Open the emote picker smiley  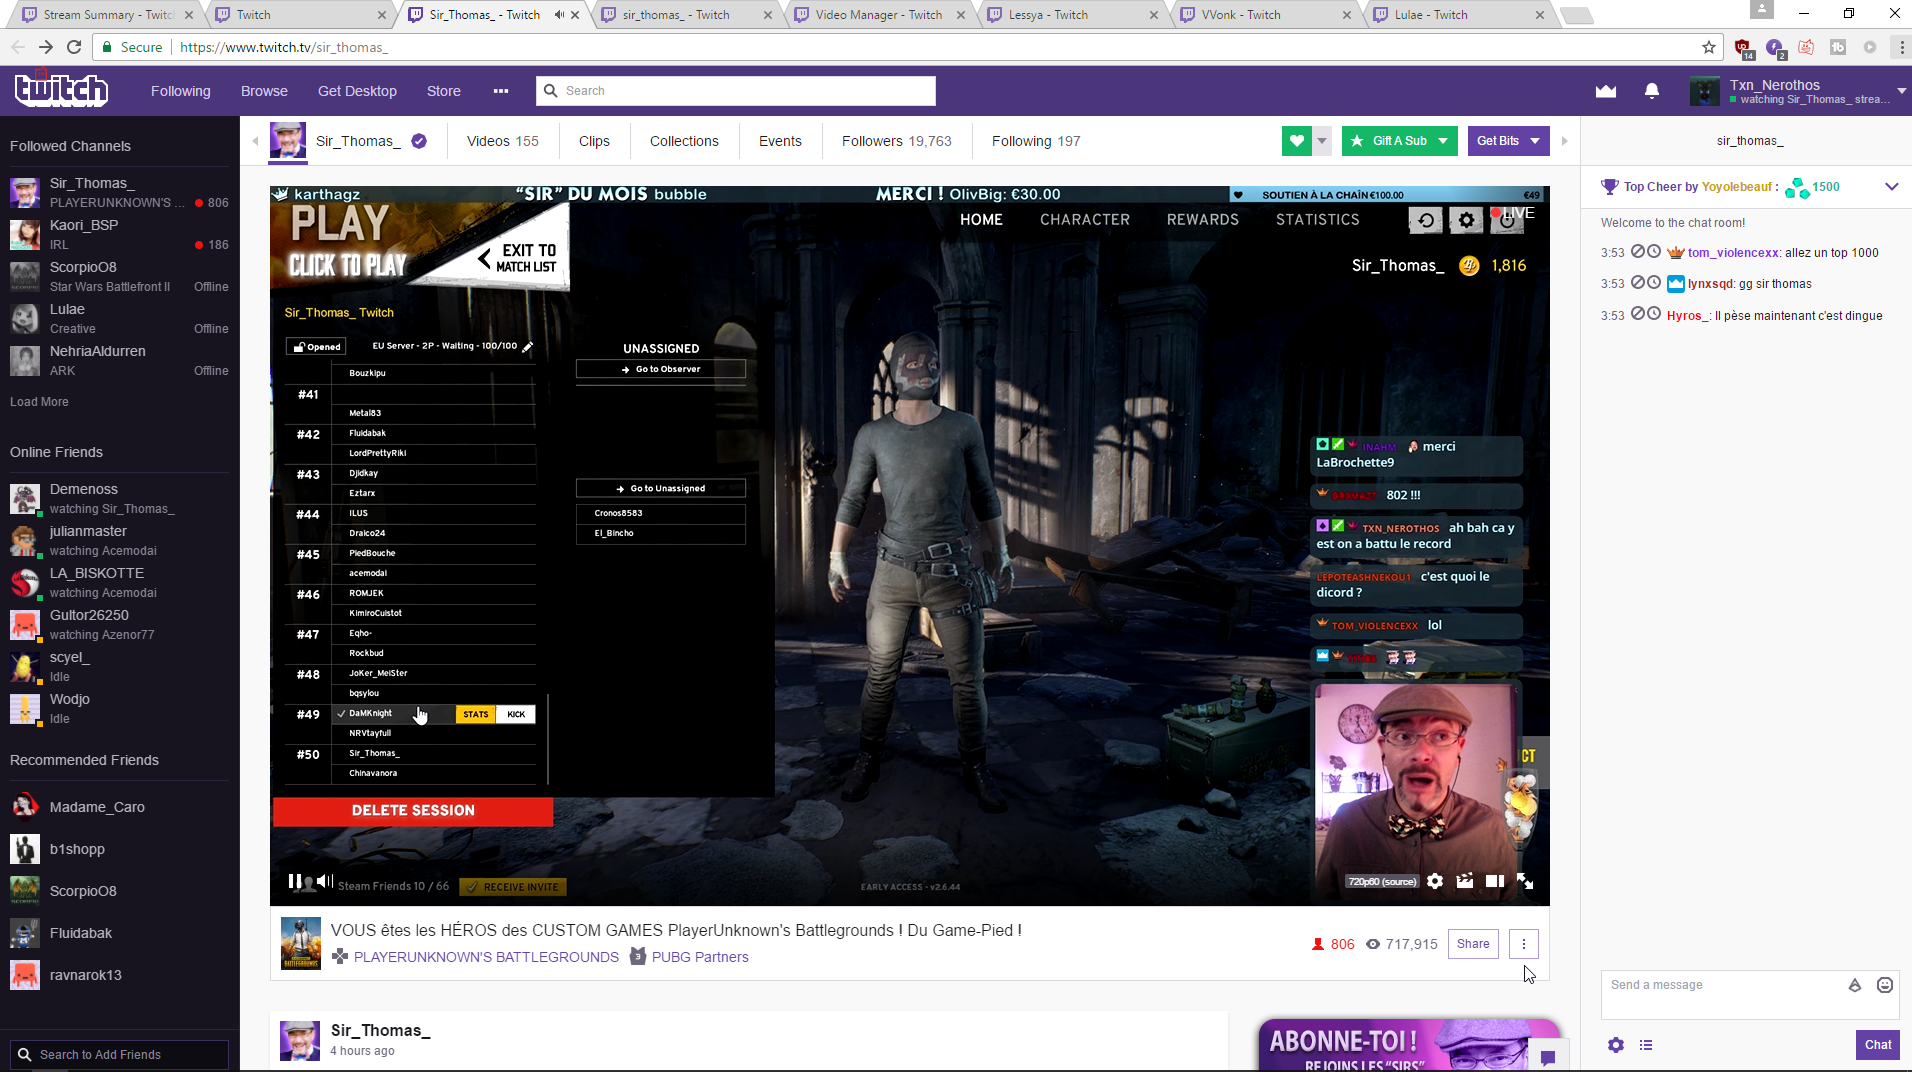pos(1885,985)
